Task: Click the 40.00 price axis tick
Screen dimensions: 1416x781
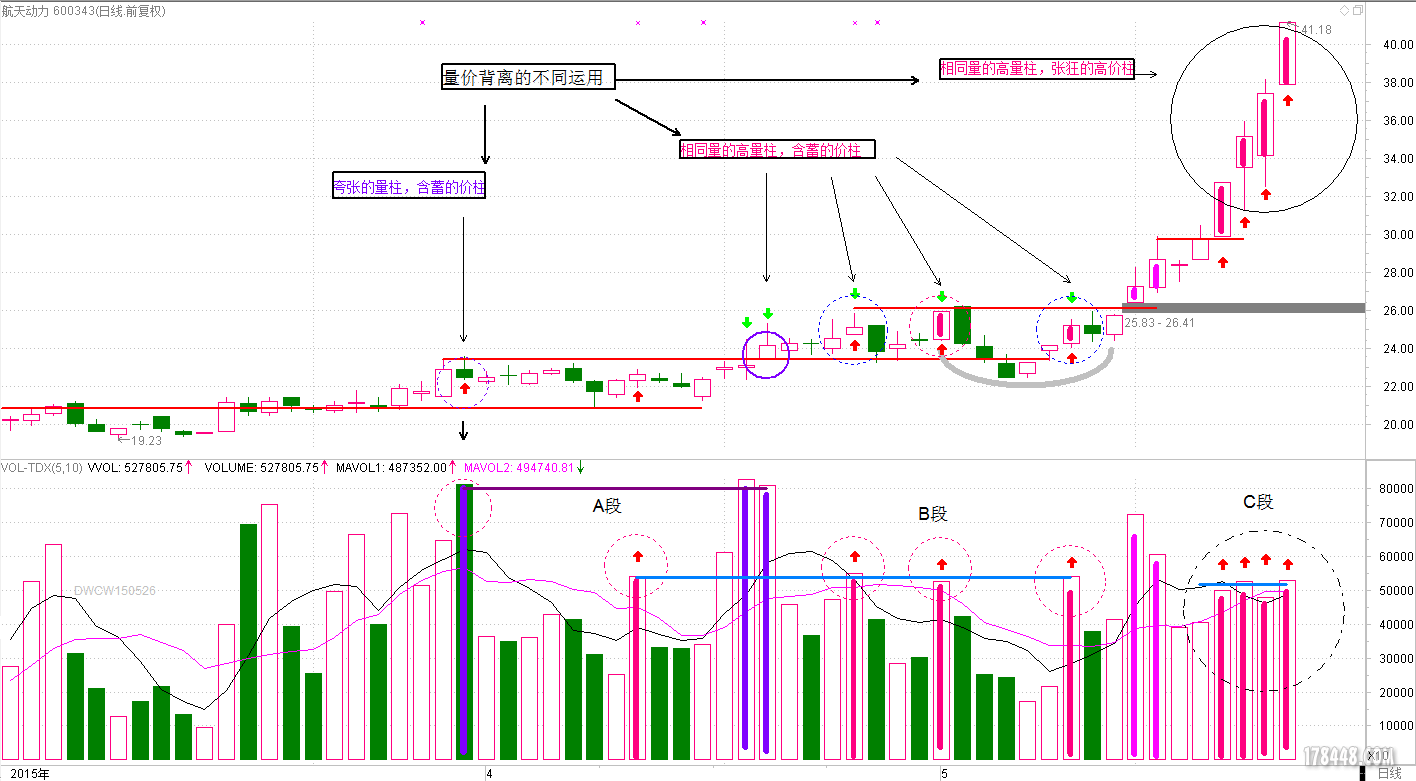Action: tap(1398, 45)
